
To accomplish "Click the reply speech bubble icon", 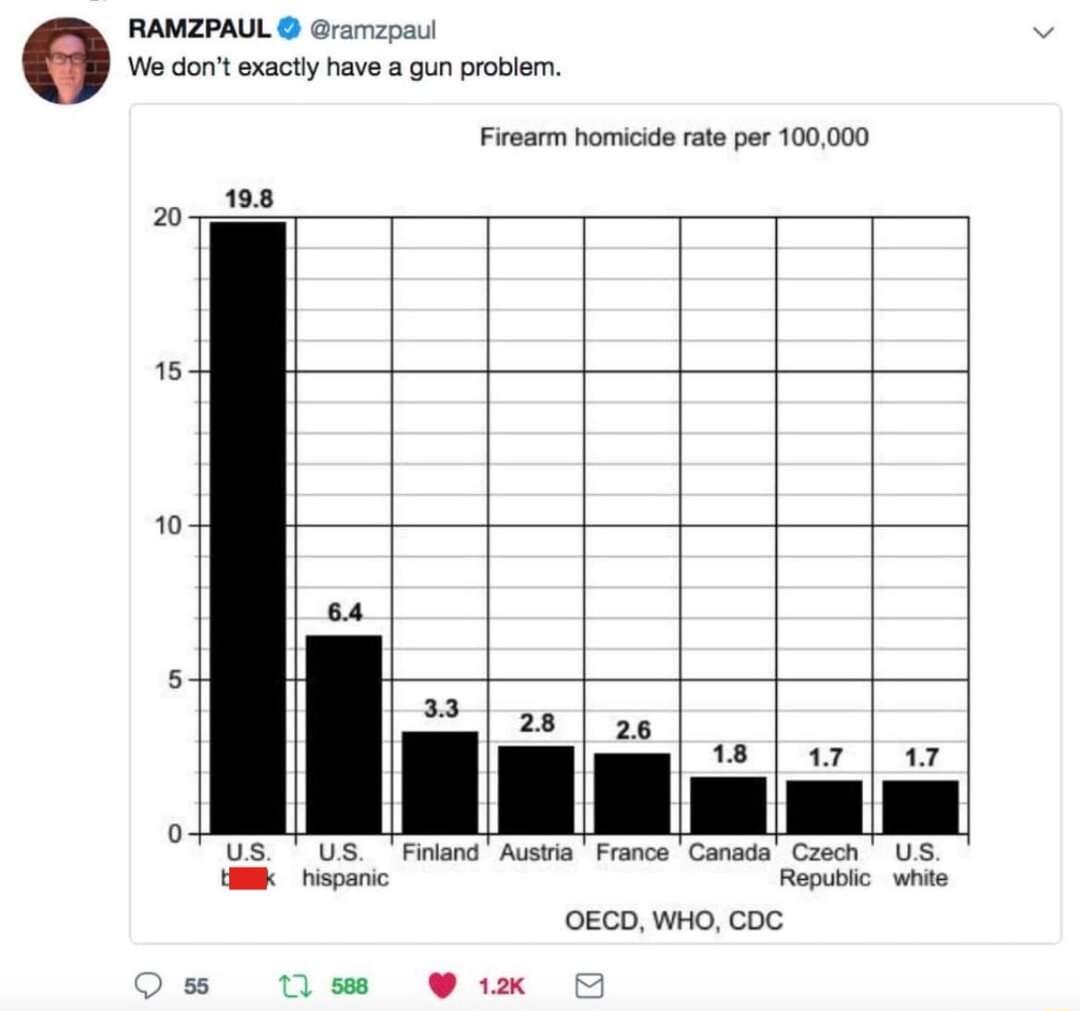I will pos(147,987).
